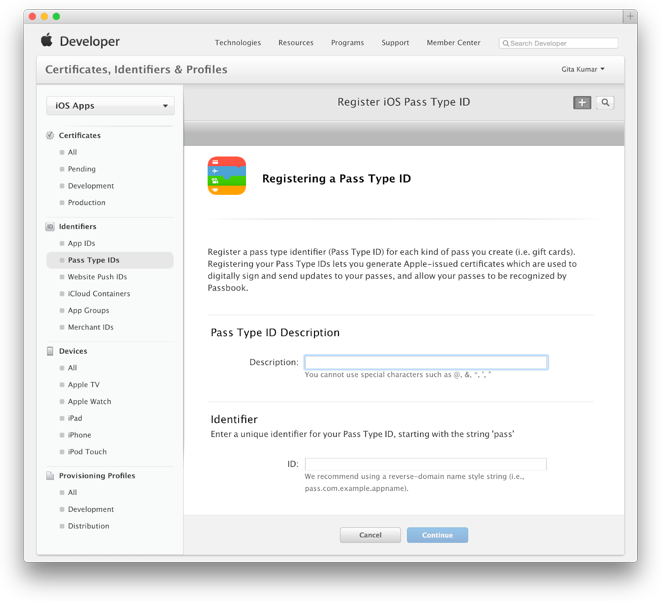This screenshot has width=661, height=601.
Task: Click the plus add button icon
Action: tap(582, 102)
